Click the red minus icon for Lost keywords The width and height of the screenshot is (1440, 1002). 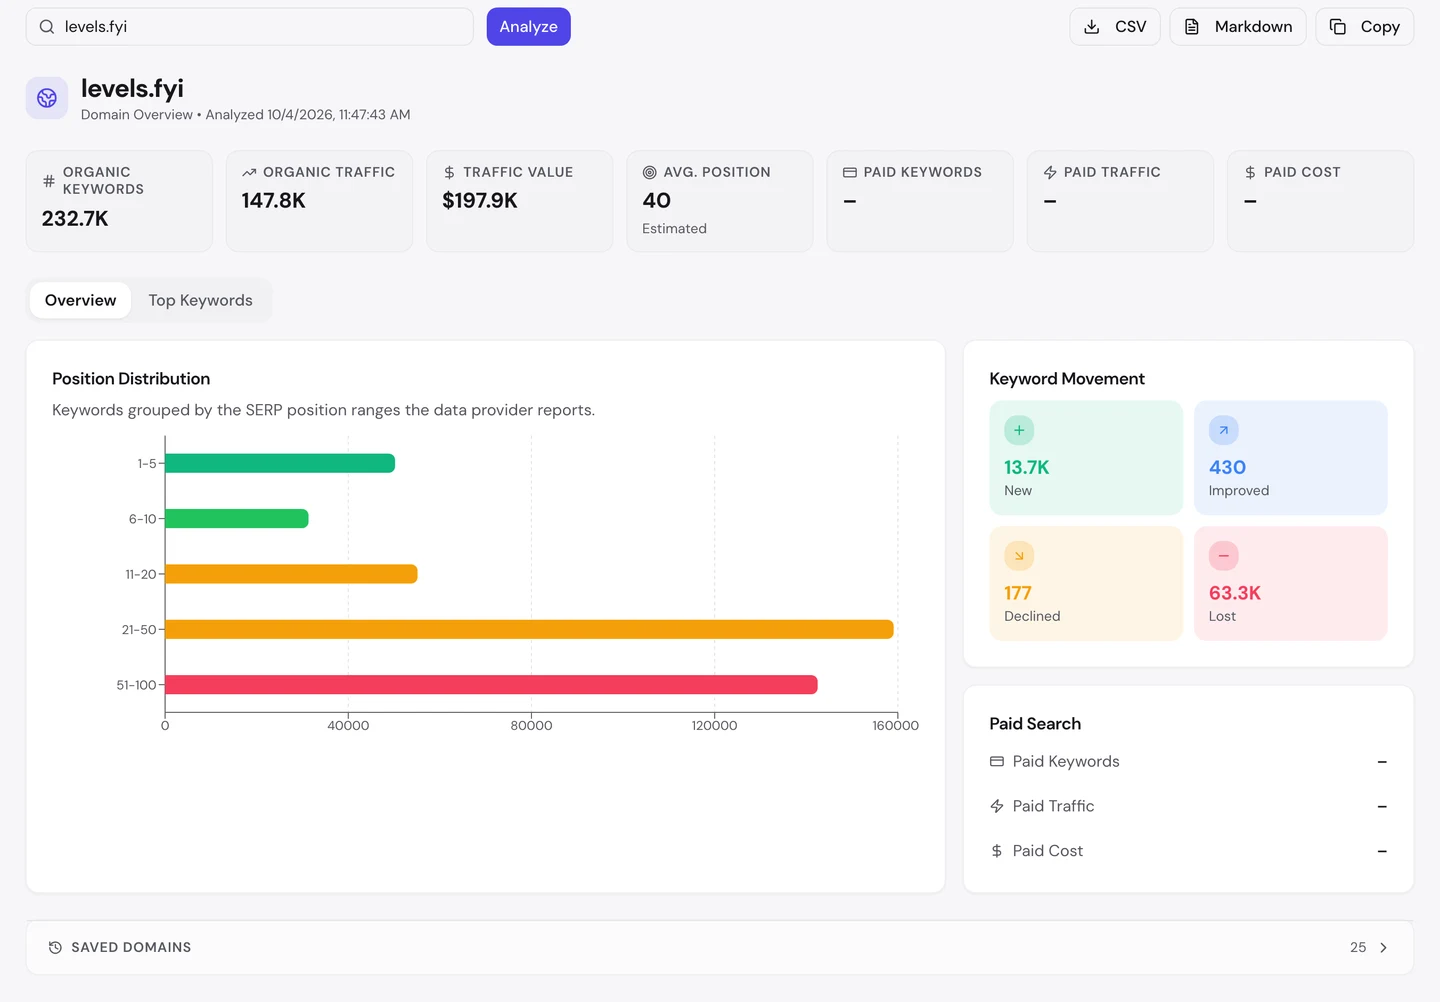point(1224,556)
